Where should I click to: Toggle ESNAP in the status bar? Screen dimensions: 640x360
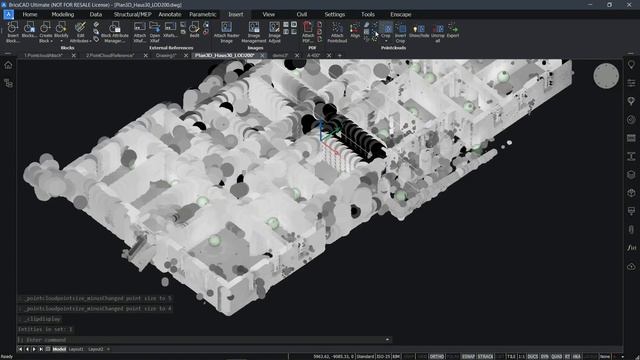468,356
